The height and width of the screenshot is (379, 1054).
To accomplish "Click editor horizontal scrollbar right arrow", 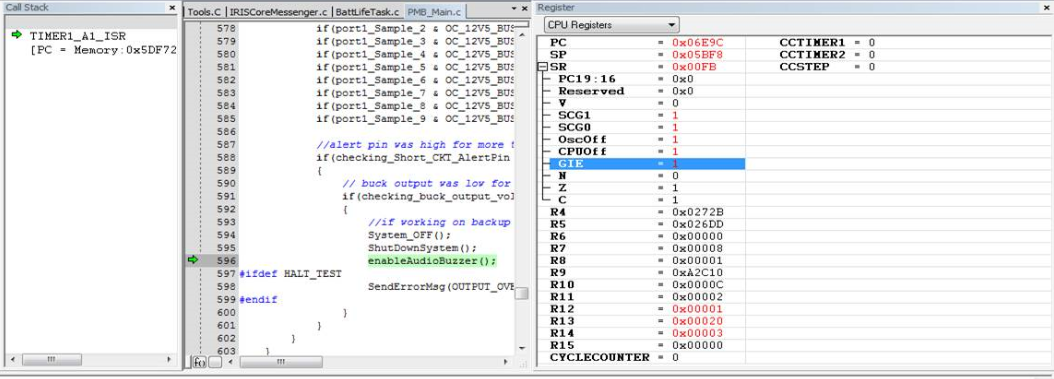I will click(x=506, y=362).
